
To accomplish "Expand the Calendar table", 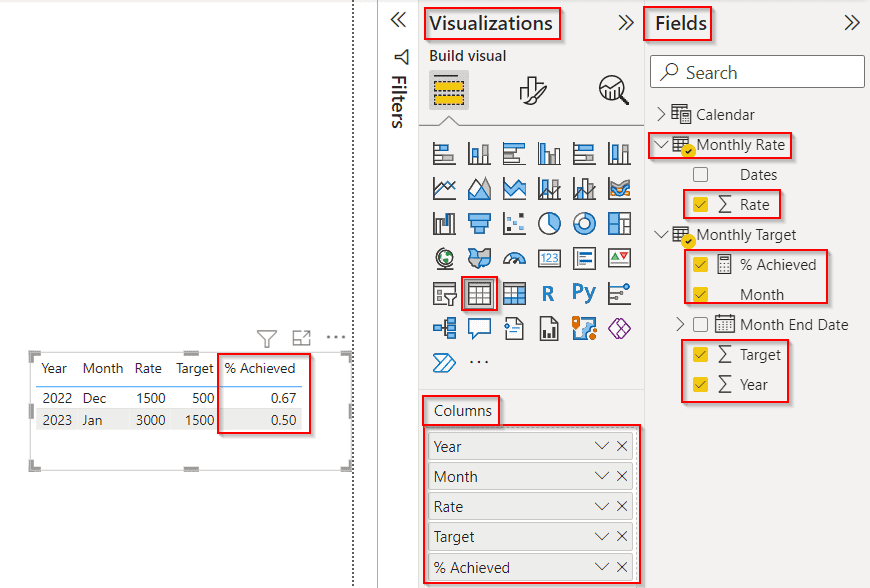I will [x=661, y=114].
